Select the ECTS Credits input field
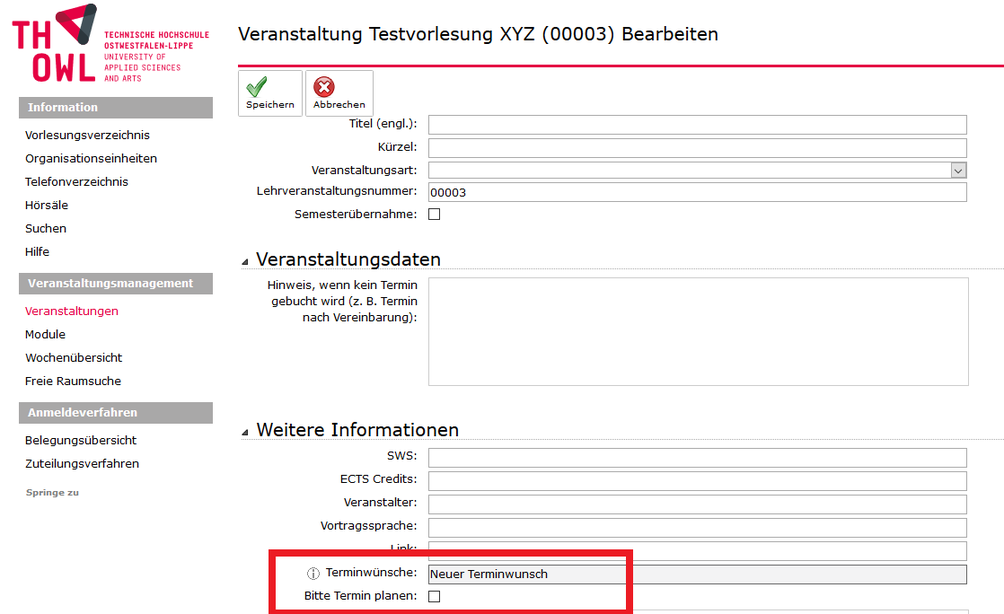 pos(696,481)
